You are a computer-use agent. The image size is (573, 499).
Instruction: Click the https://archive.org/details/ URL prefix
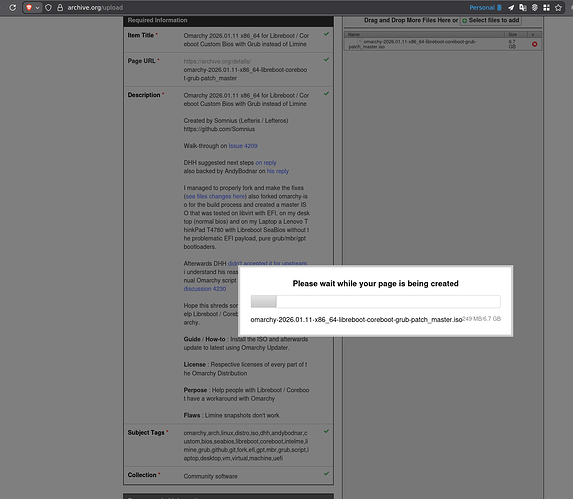pyautogui.click(x=217, y=61)
